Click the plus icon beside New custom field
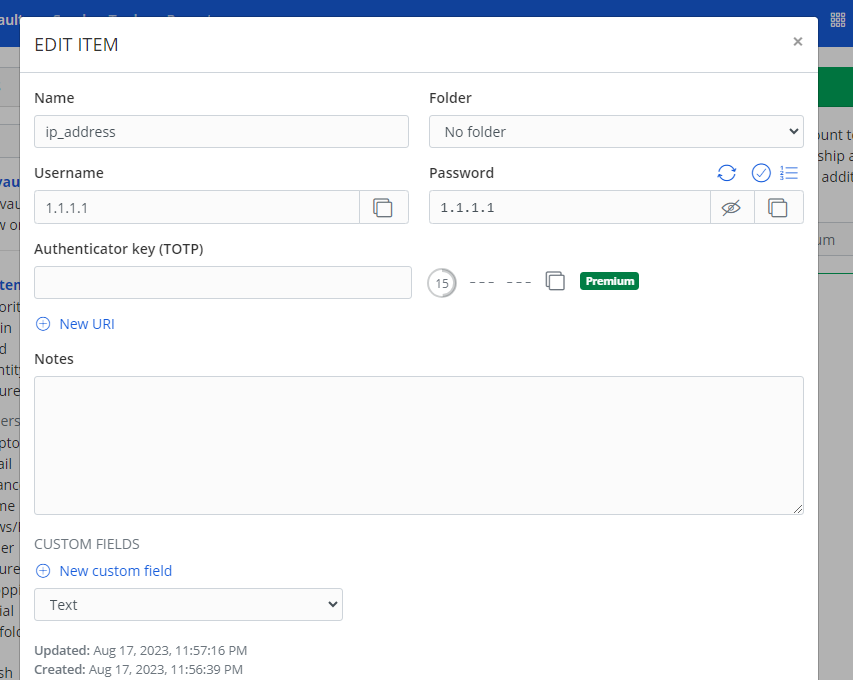The width and height of the screenshot is (853, 680). click(42, 570)
